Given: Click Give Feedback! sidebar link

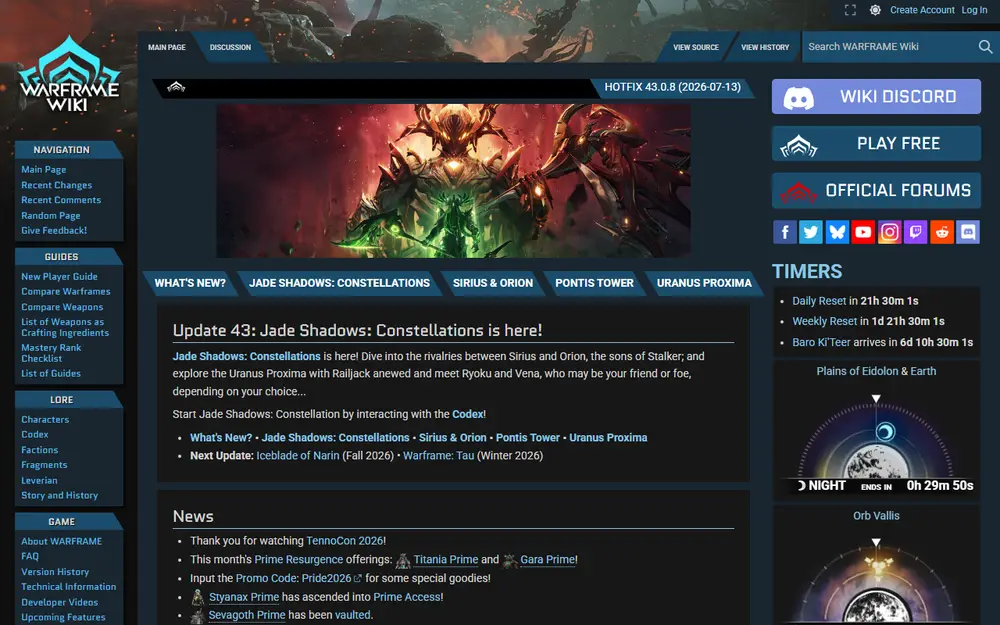Looking at the screenshot, I should 54,231.
